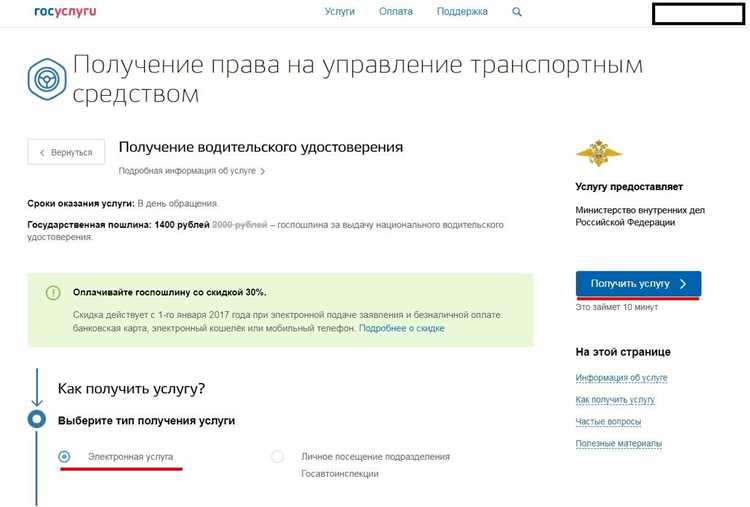This screenshot has width=750, height=507.
Task: Click the blue Получить услугу button
Action: click(x=638, y=284)
